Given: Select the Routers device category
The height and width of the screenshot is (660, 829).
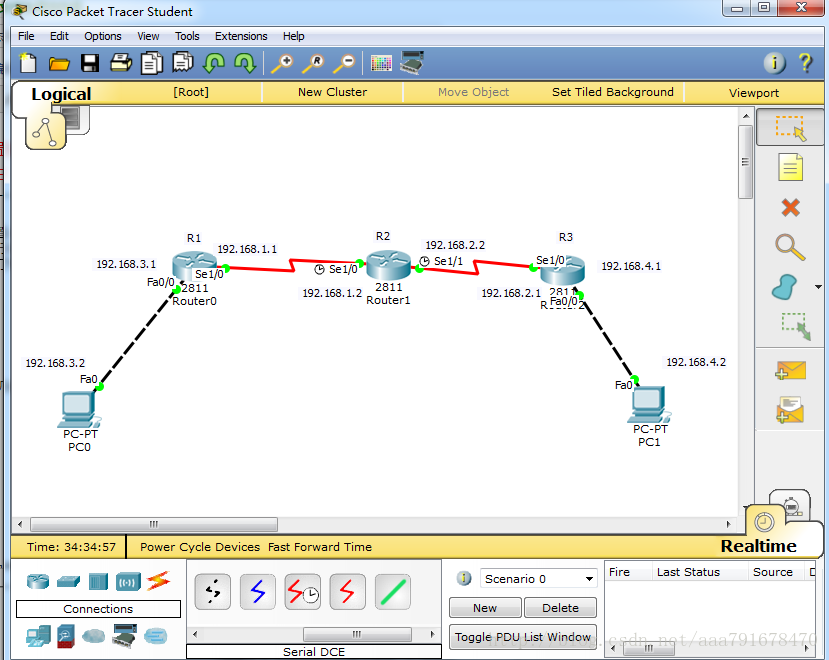Looking at the screenshot, I should coord(38,581).
